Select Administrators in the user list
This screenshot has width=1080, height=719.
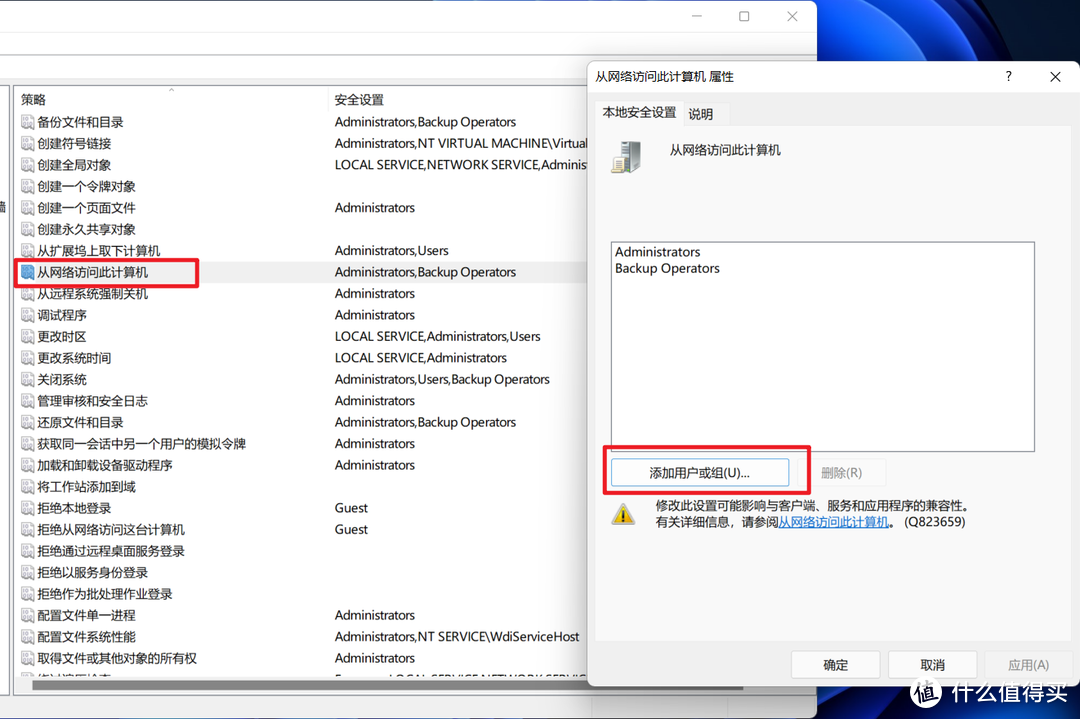[x=657, y=252]
